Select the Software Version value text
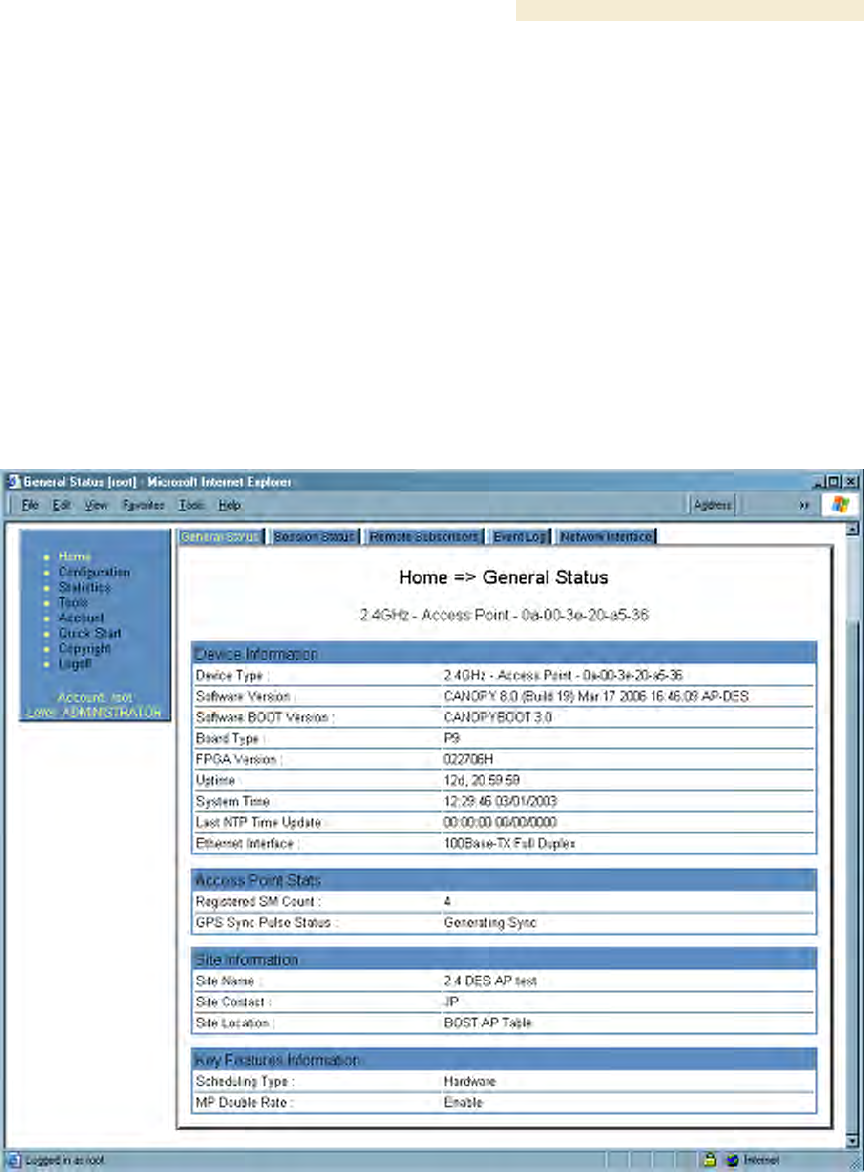The image size is (864, 1172). pyautogui.click(x=596, y=696)
